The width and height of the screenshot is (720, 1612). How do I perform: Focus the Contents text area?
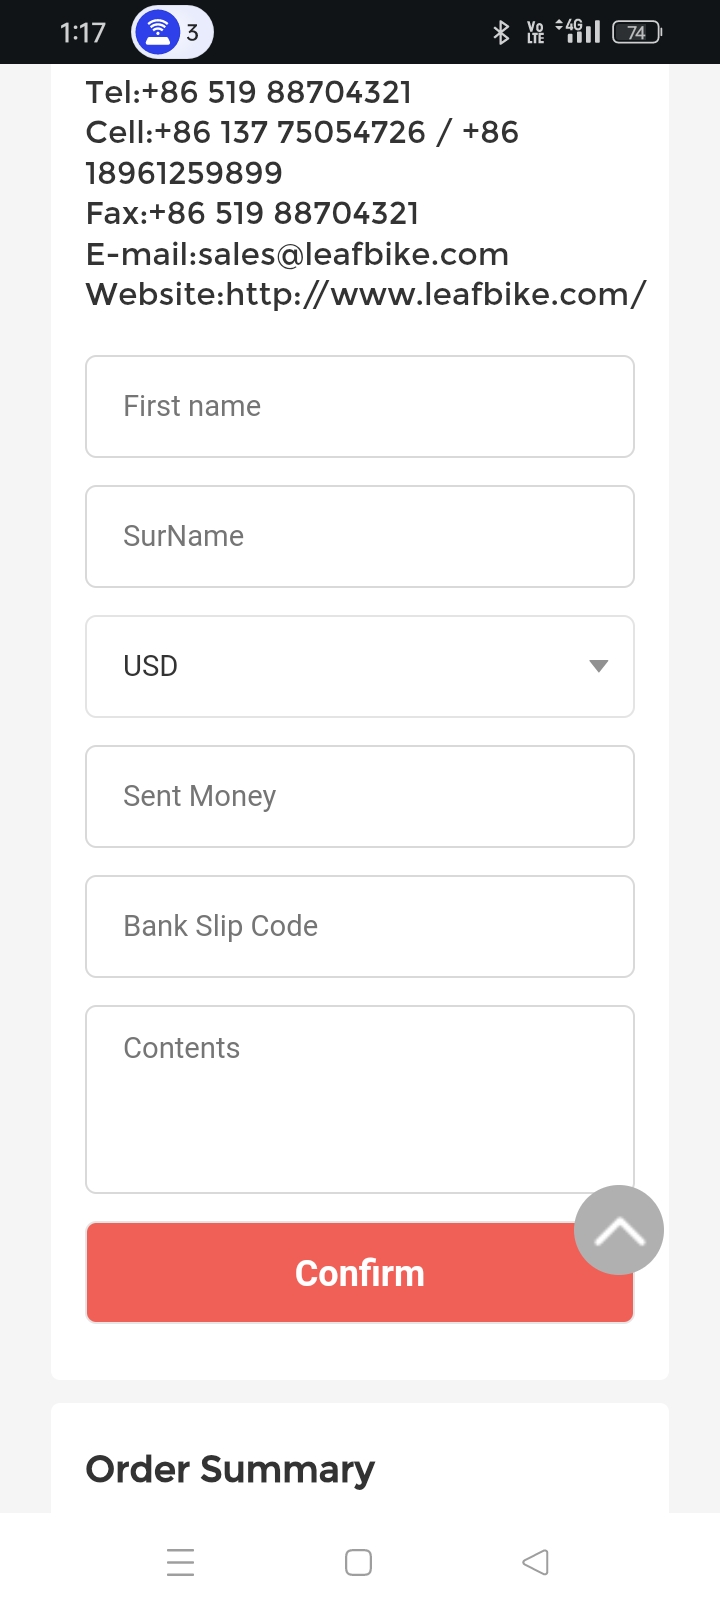pyautogui.click(x=360, y=1099)
